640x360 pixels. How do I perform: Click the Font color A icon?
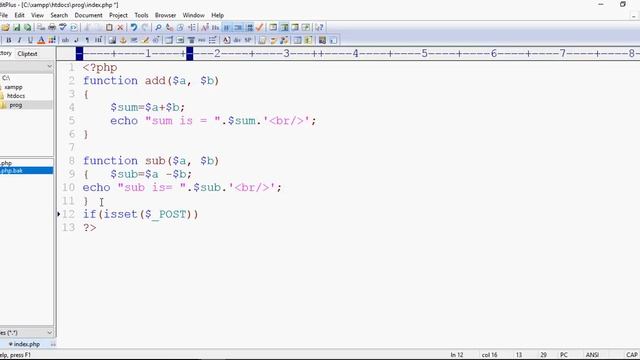41,40
